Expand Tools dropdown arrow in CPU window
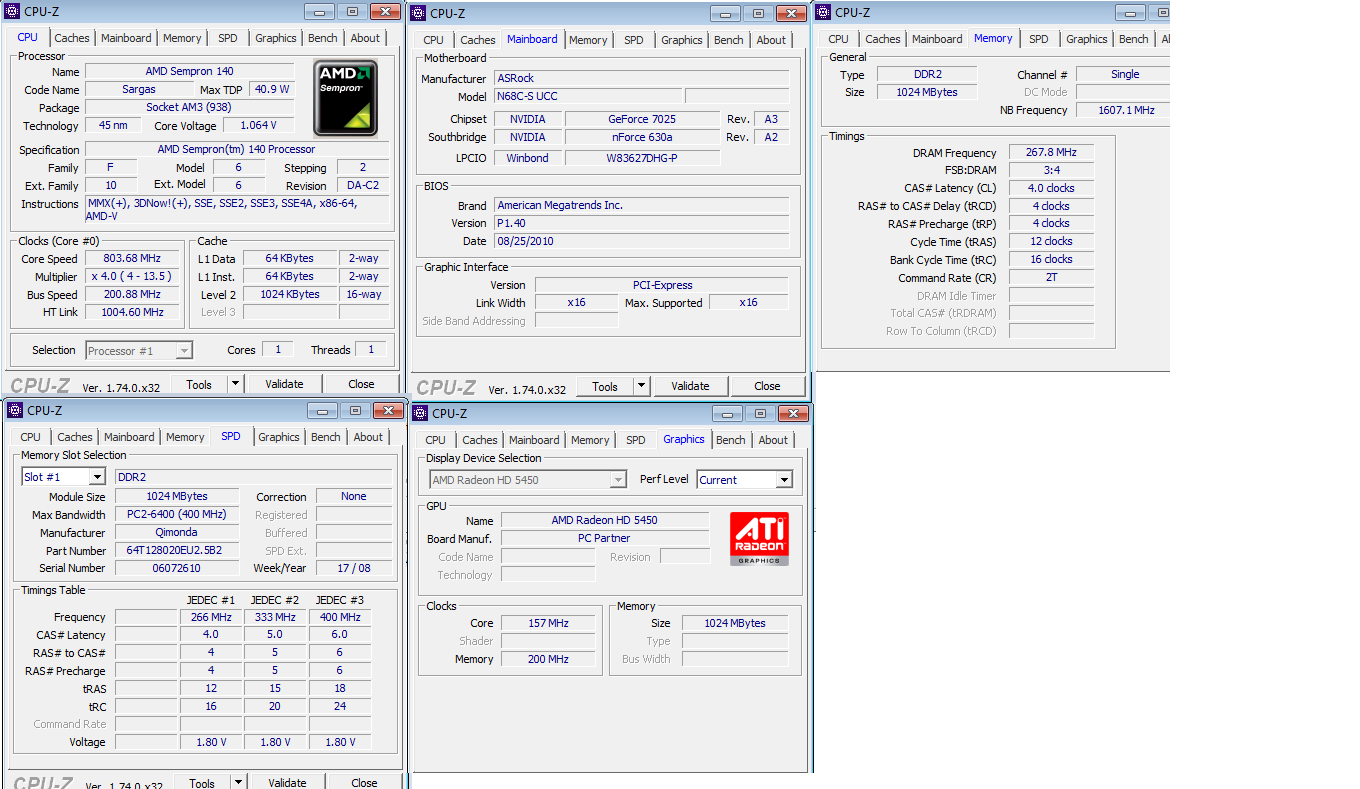This screenshot has width=1360, height=789. [x=235, y=384]
